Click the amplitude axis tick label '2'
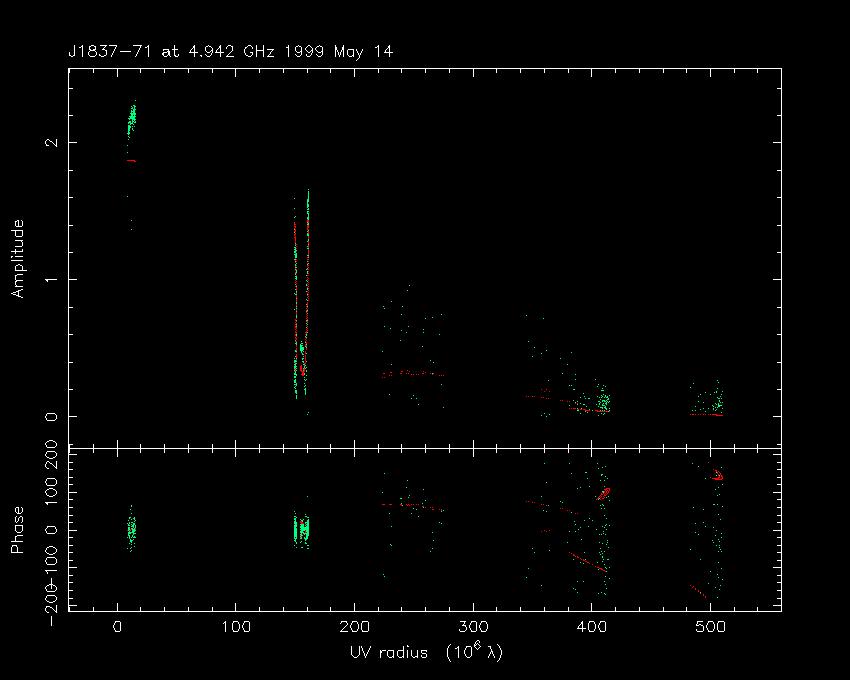This screenshot has width=850, height=680. point(51,142)
